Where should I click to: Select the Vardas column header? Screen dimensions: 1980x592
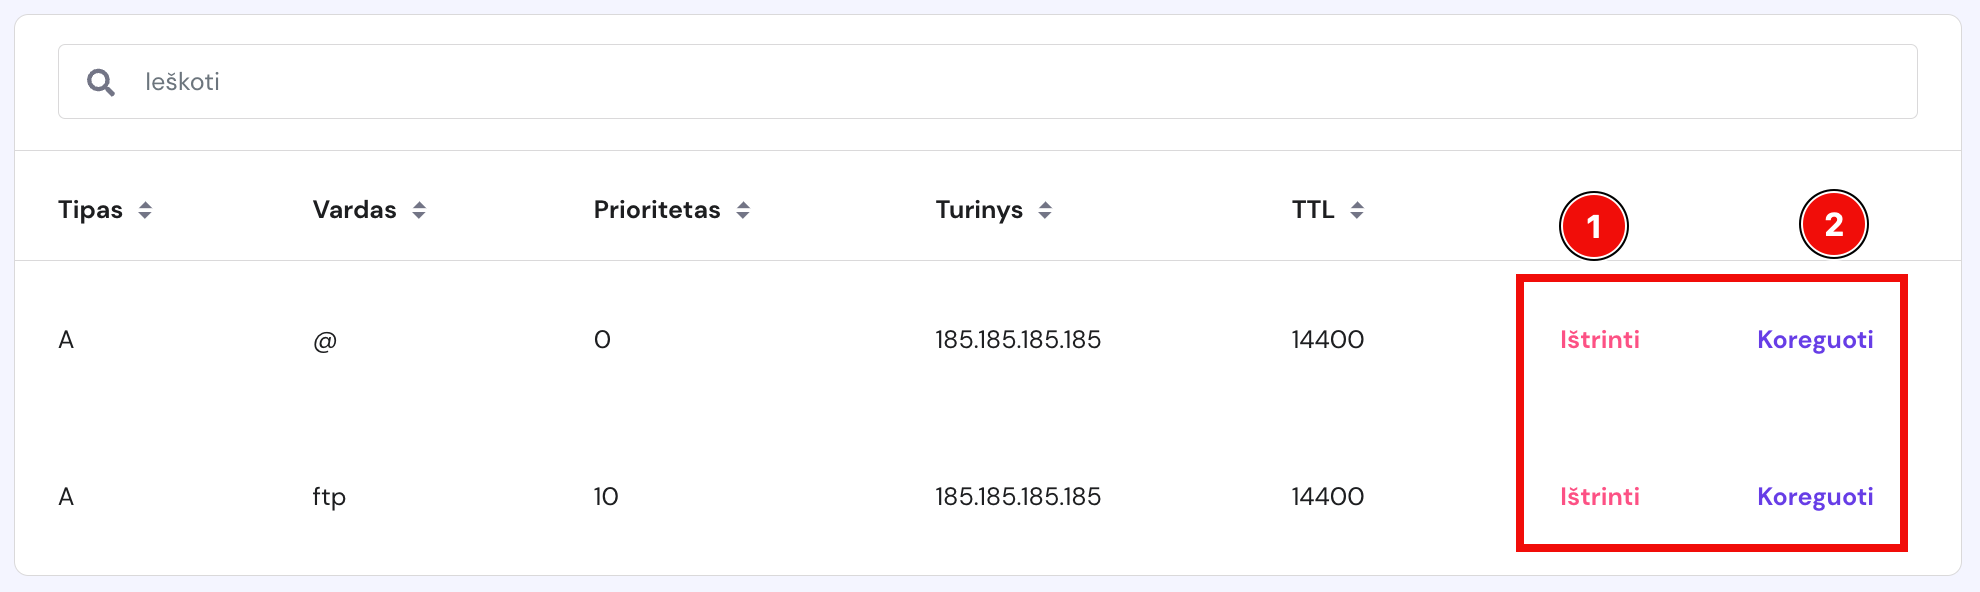[355, 210]
